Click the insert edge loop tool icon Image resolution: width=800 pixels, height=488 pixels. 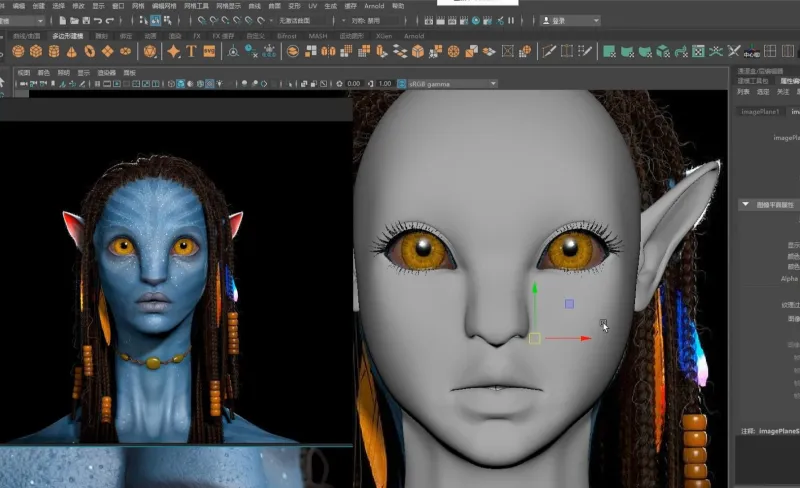point(567,51)
